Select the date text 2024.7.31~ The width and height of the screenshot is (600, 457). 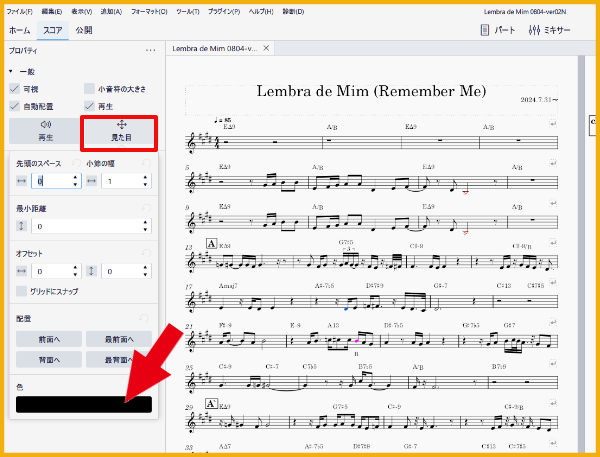[x=539, y=100]
